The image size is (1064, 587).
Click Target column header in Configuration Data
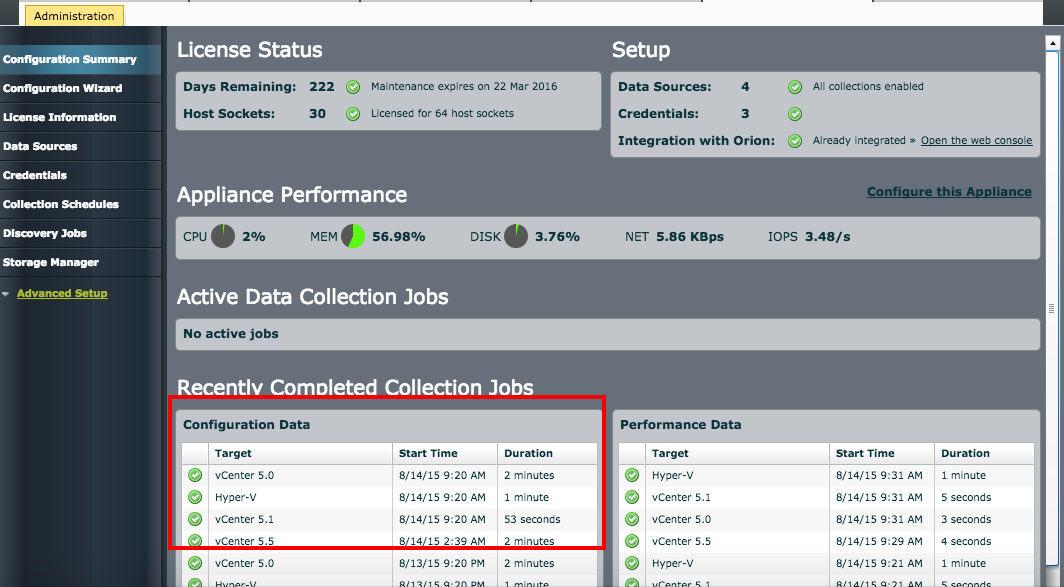tap(301, 453)
